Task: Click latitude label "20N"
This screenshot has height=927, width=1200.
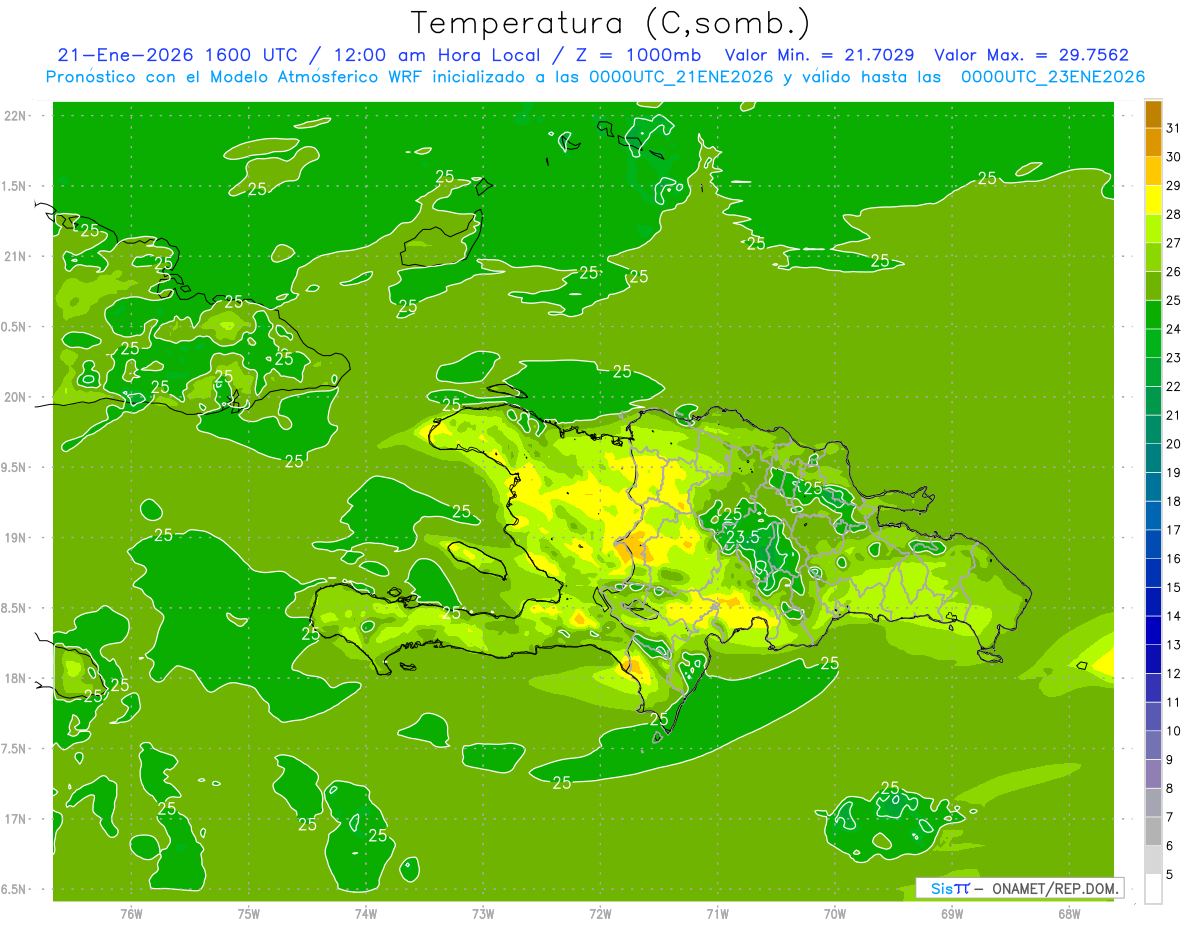Action: (x=17, y=397)
